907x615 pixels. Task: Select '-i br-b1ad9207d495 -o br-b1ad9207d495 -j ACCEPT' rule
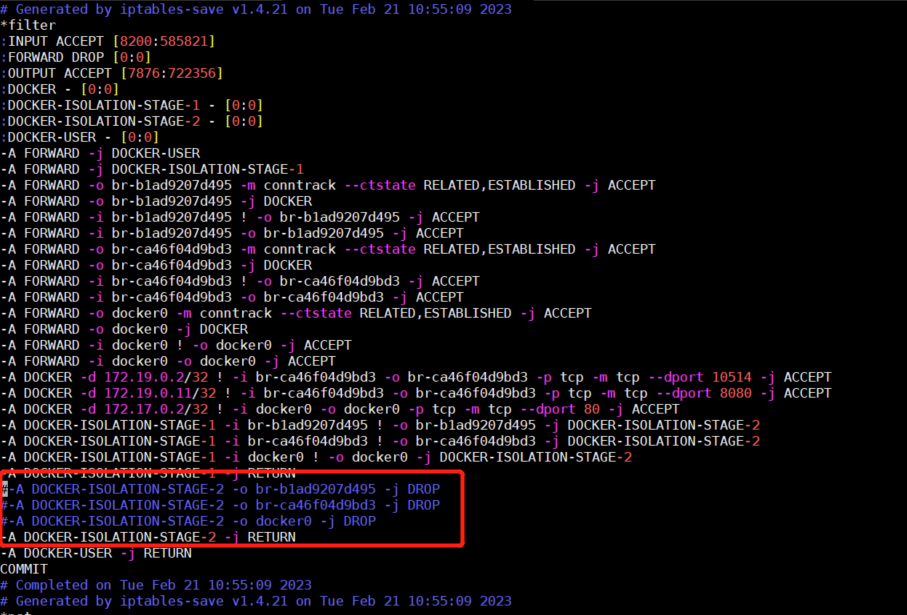pos(232,233)
